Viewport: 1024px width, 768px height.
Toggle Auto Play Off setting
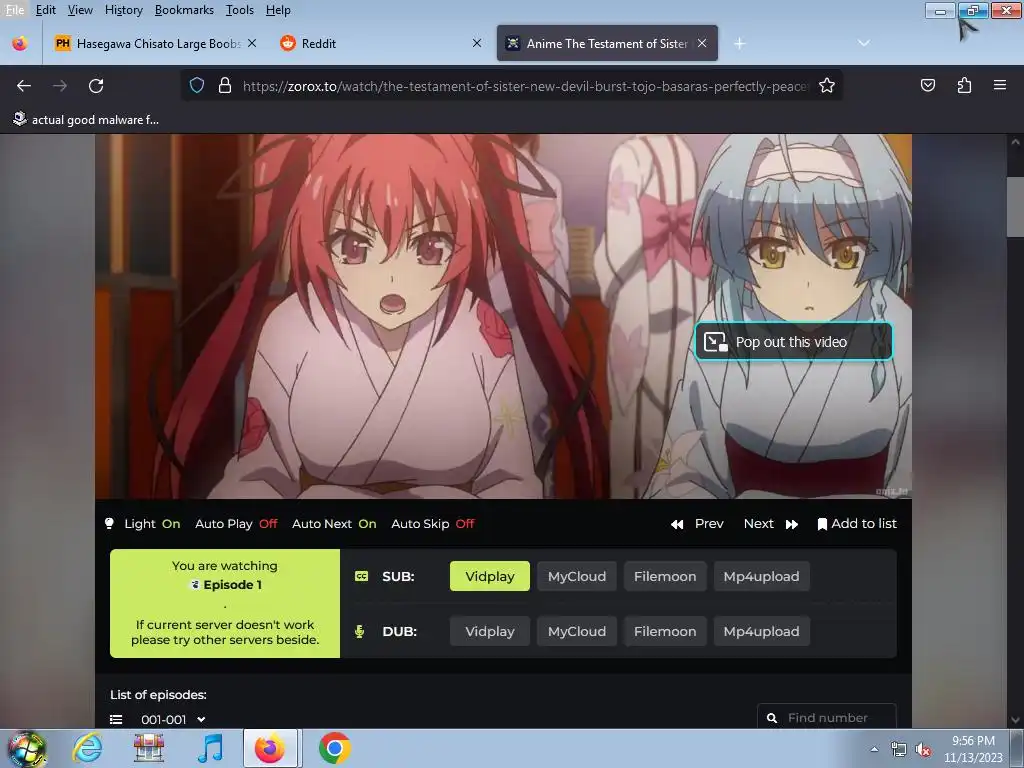236,524
